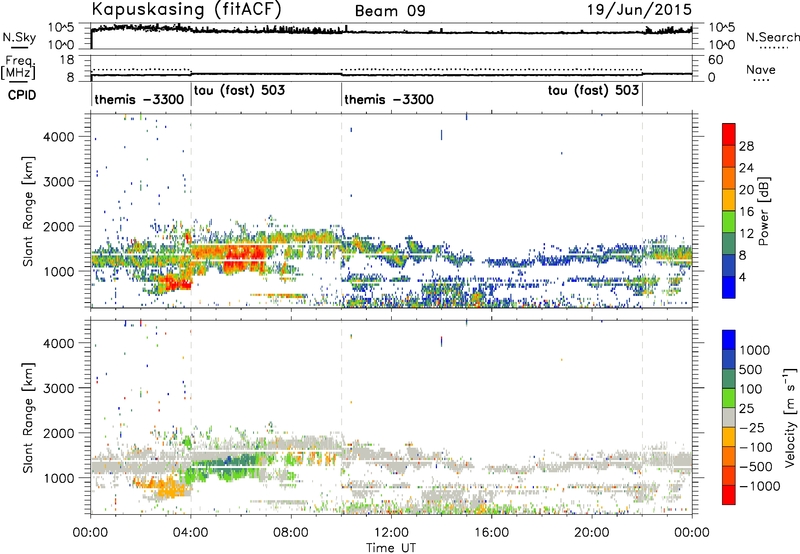The image size is (800, 554).
Task: Click the "3000" tick of the velocity panel
Action: coord(59,388)
